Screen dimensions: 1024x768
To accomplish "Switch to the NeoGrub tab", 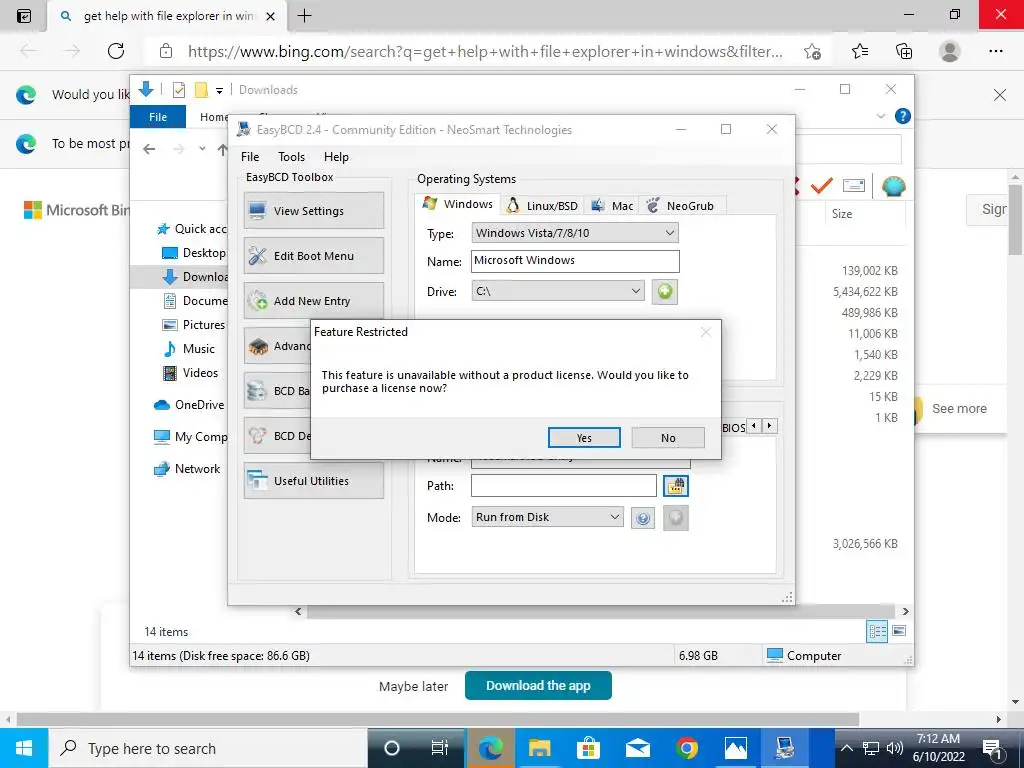I will [682, 206].
